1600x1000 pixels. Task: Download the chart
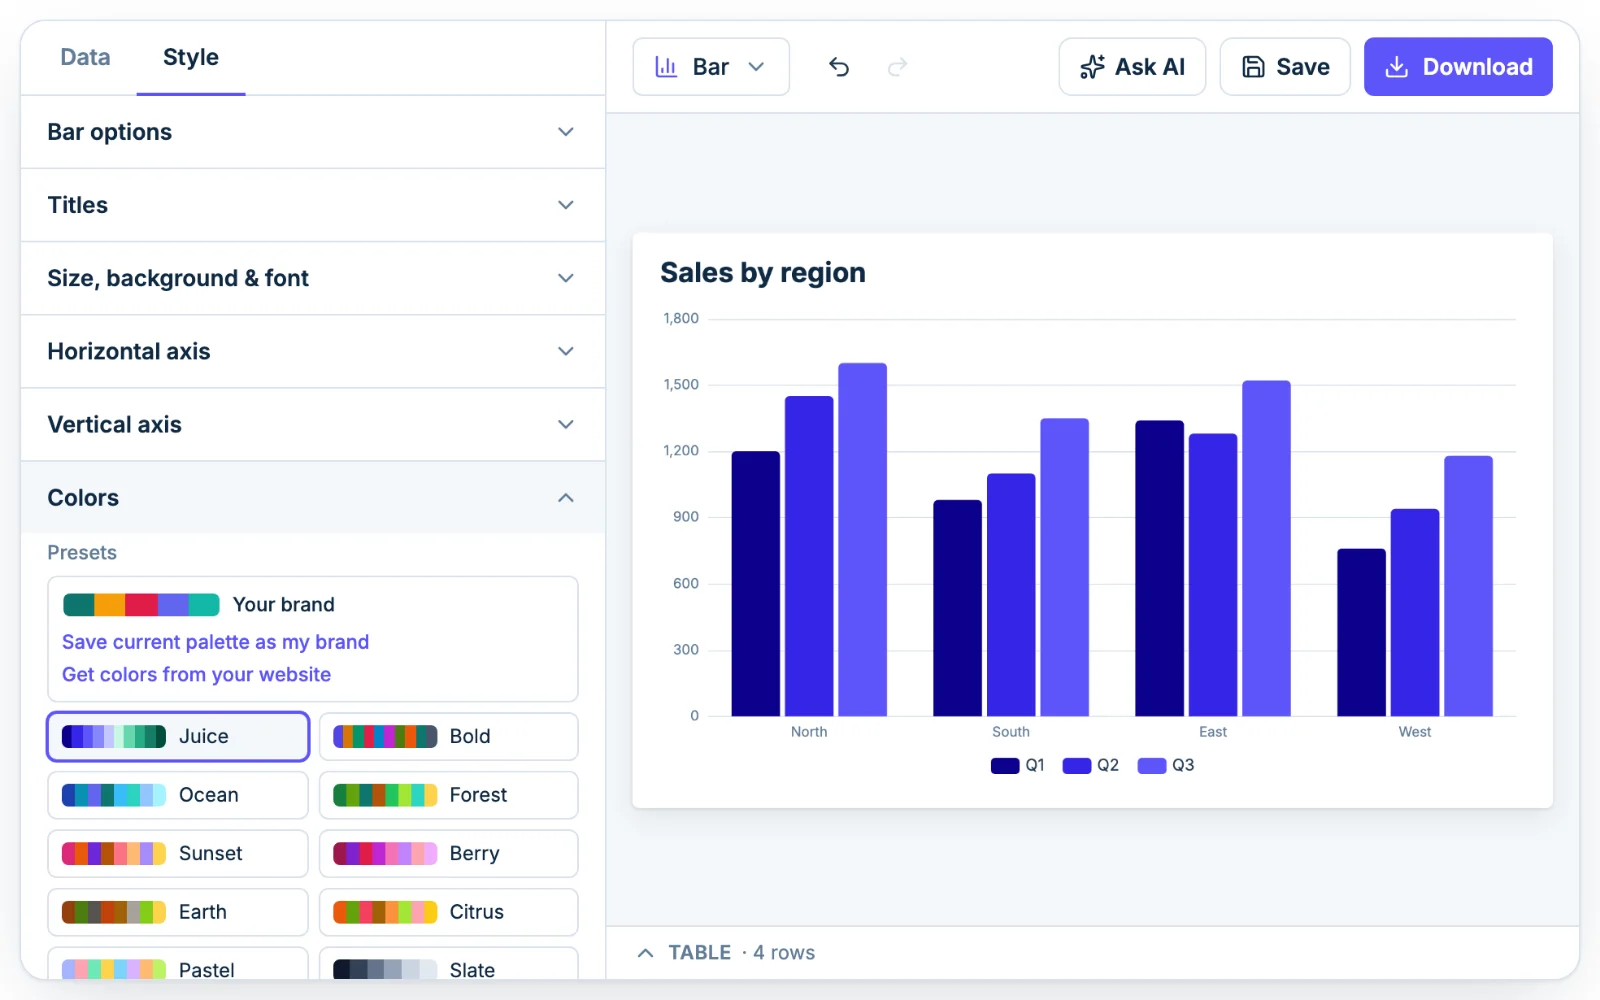point(1458,67)
